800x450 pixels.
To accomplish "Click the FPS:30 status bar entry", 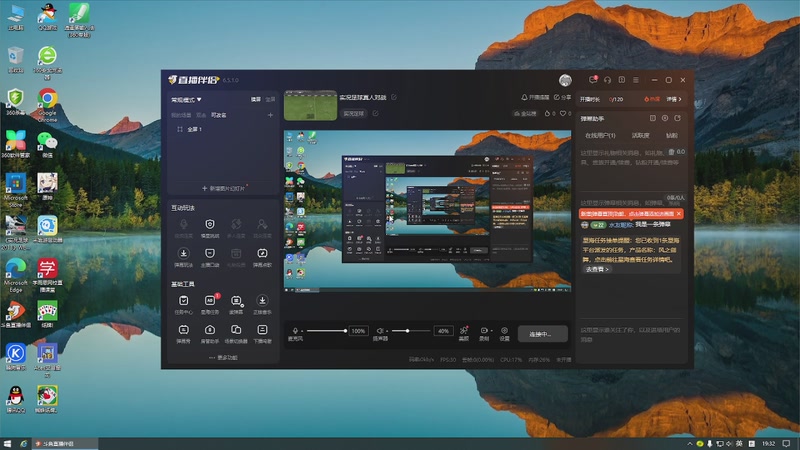I will (448, 360).
